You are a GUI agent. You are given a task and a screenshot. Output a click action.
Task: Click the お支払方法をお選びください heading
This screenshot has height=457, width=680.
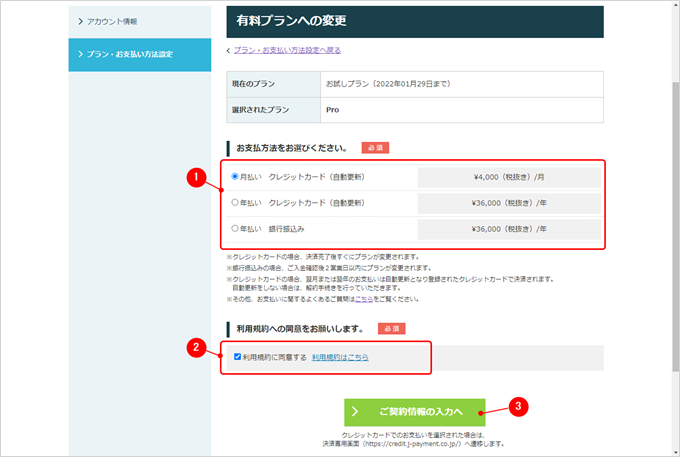point(291,148)
